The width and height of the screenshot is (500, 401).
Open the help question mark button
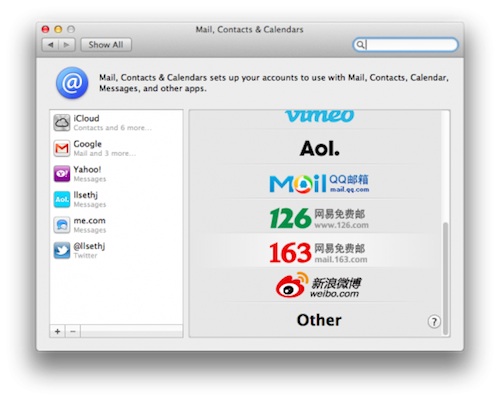(434, 322)
